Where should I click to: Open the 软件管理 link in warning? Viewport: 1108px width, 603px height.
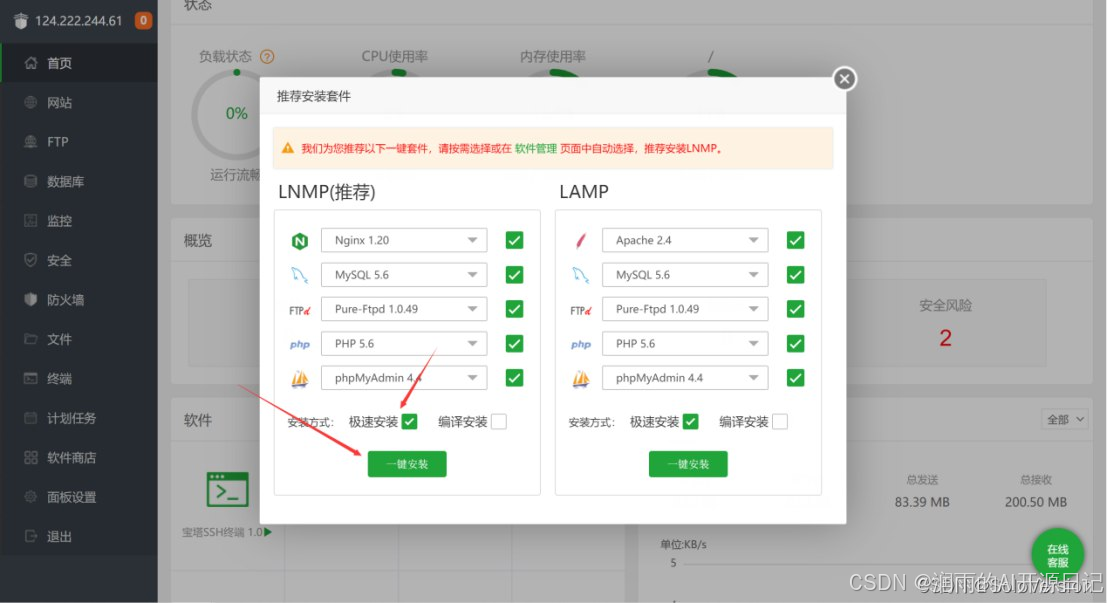[x=536, y=148]
